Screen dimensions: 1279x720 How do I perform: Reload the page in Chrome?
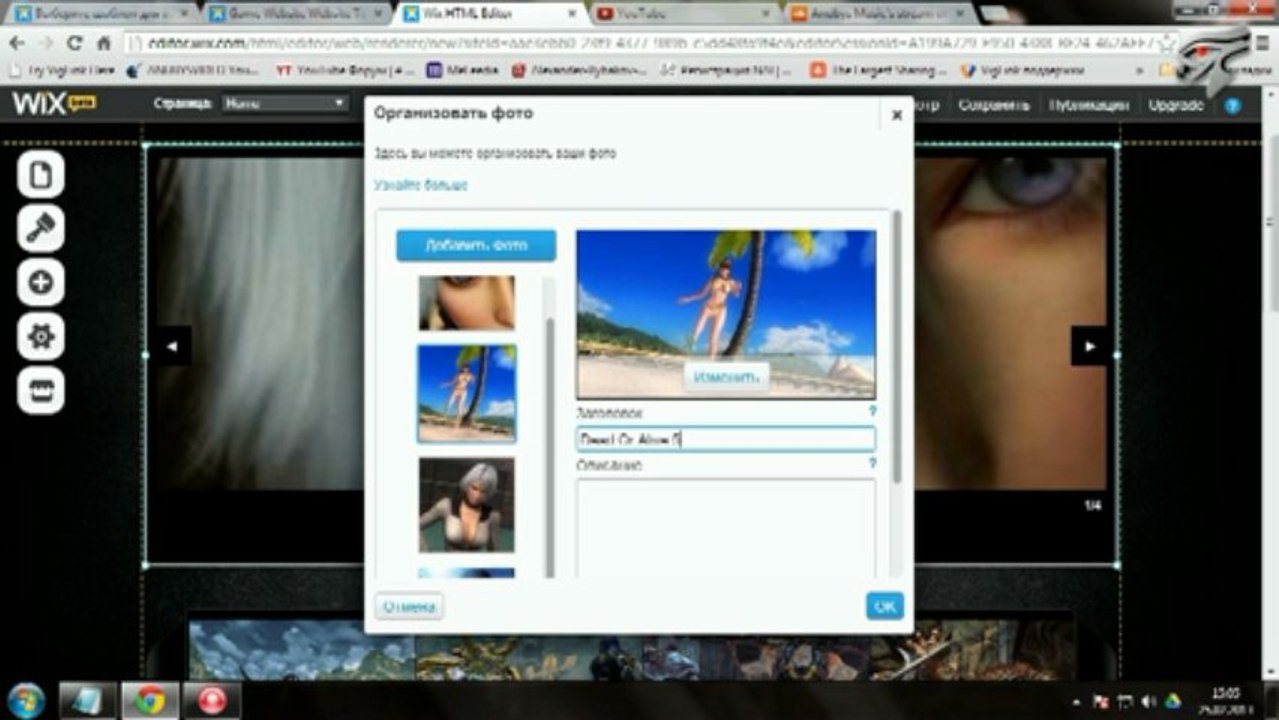click(74, 43)
